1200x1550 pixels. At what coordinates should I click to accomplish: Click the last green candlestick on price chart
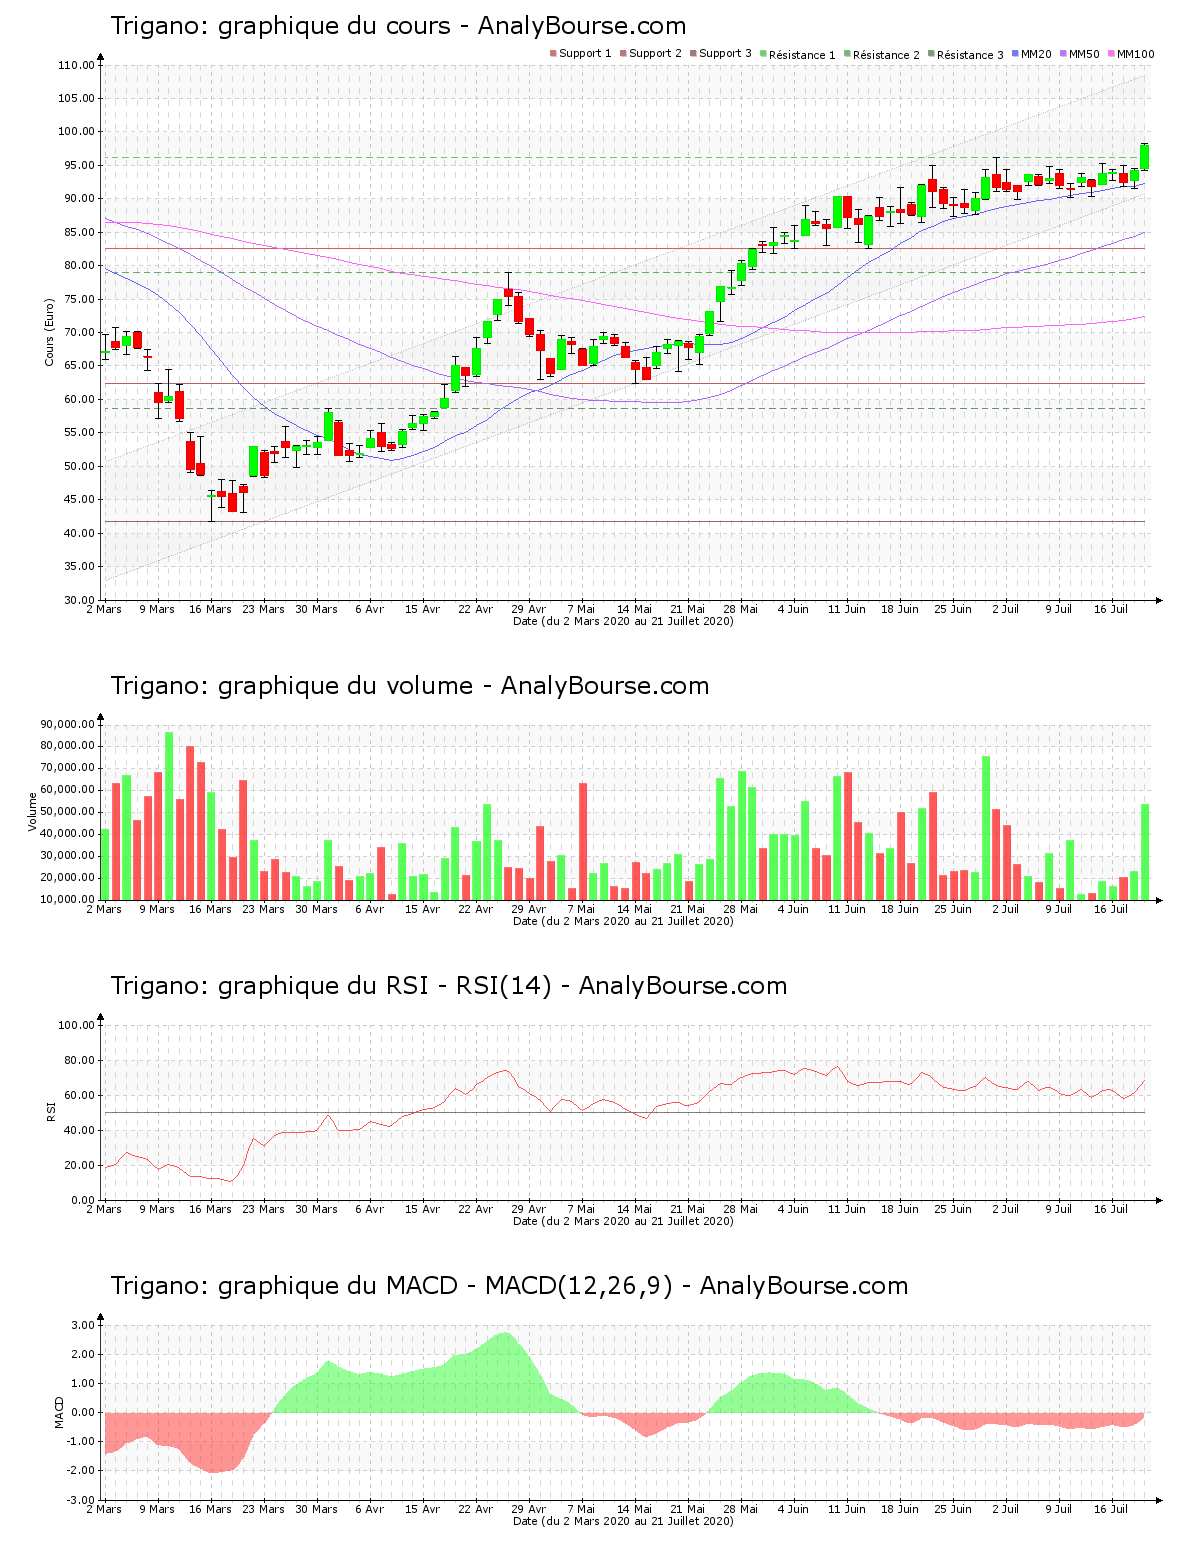coord(1145,157)
